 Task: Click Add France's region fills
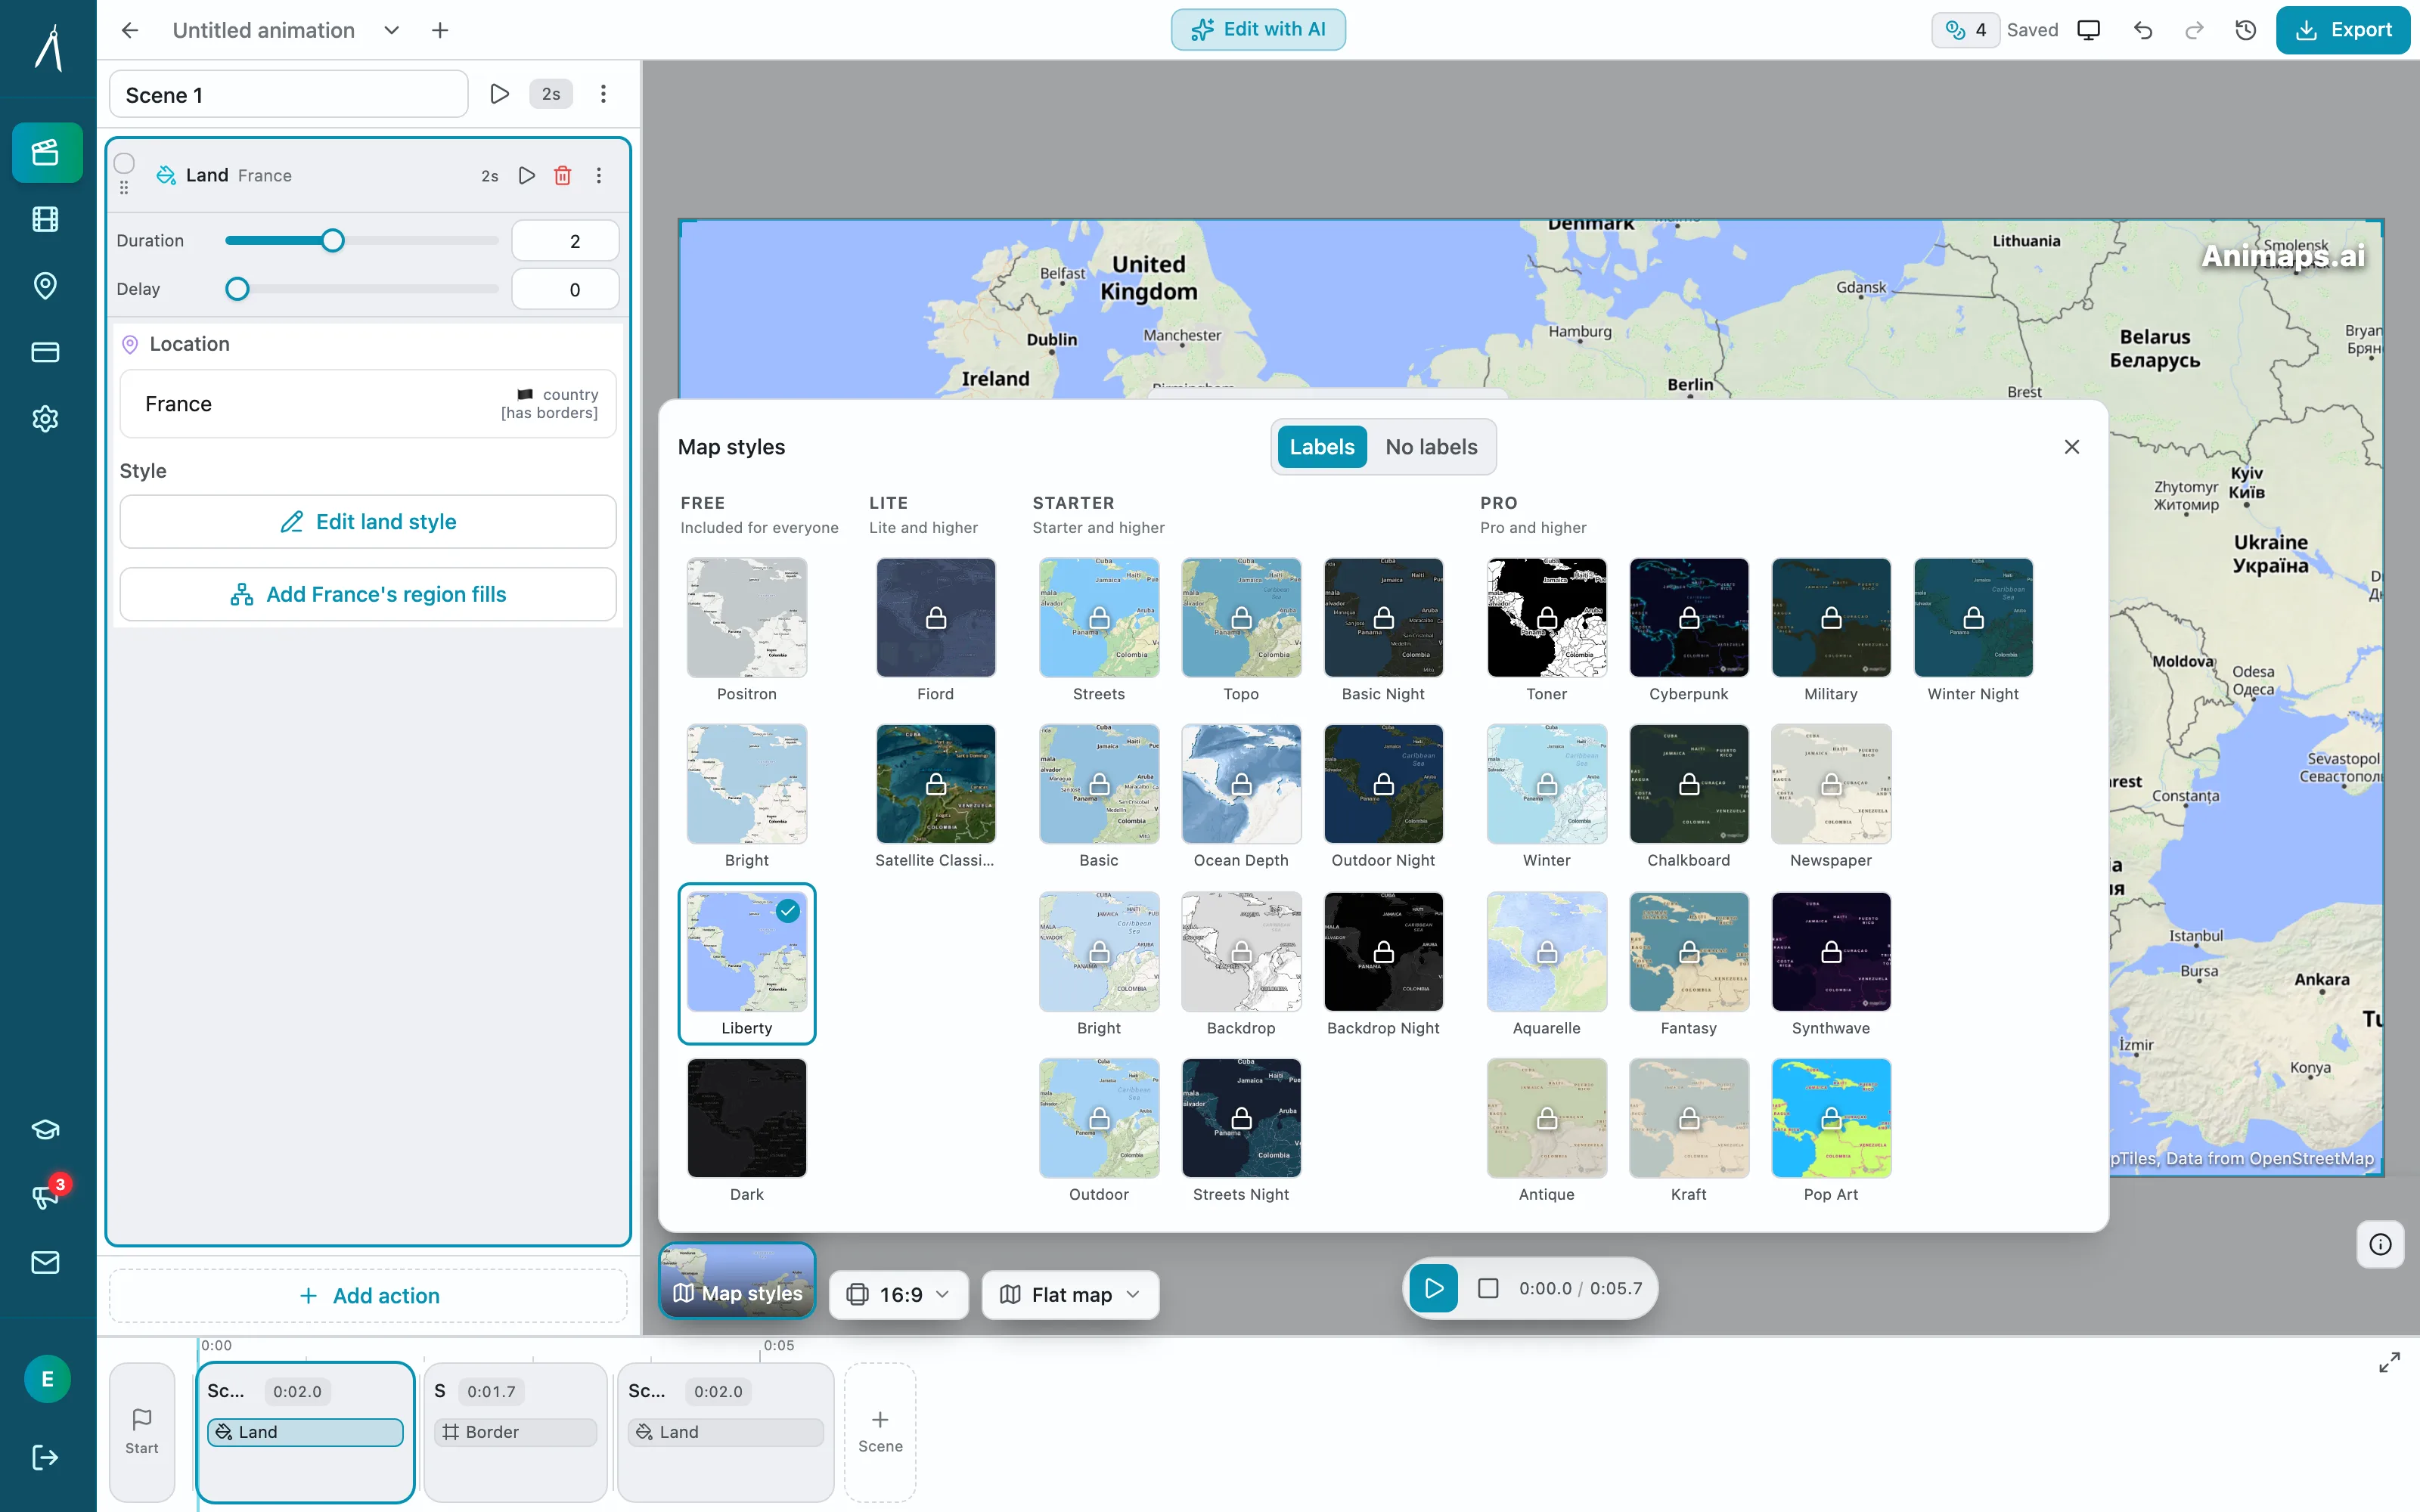[368, 595]
